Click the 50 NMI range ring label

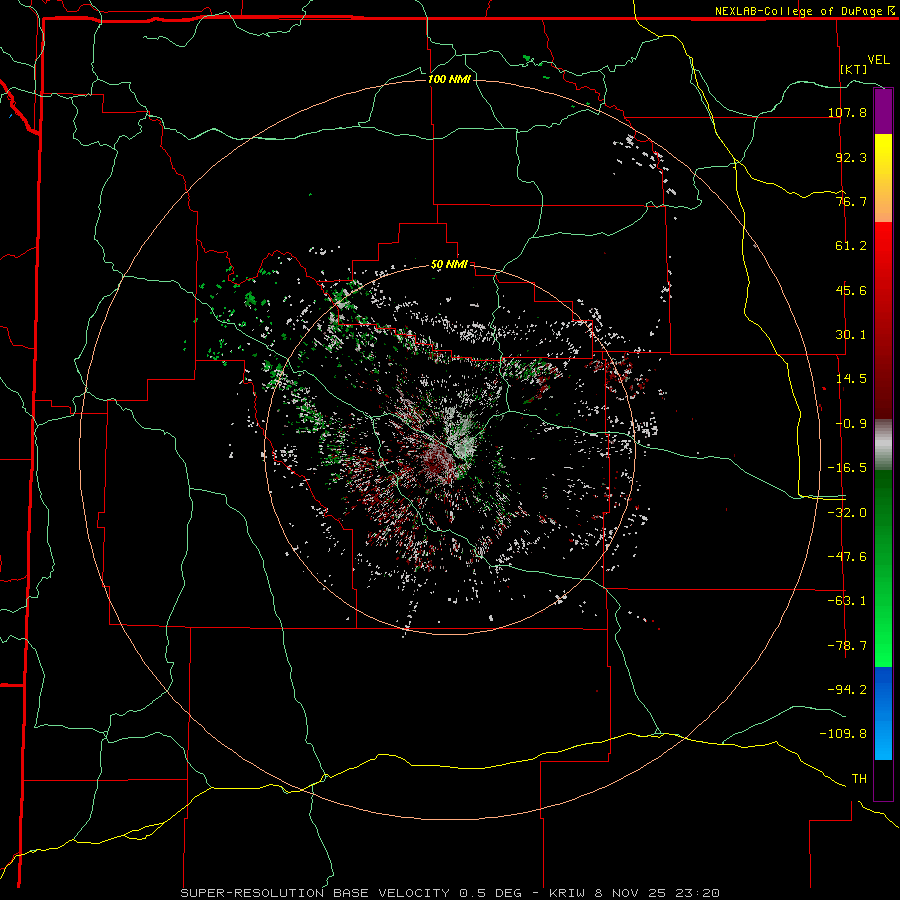tap(449, 265)
